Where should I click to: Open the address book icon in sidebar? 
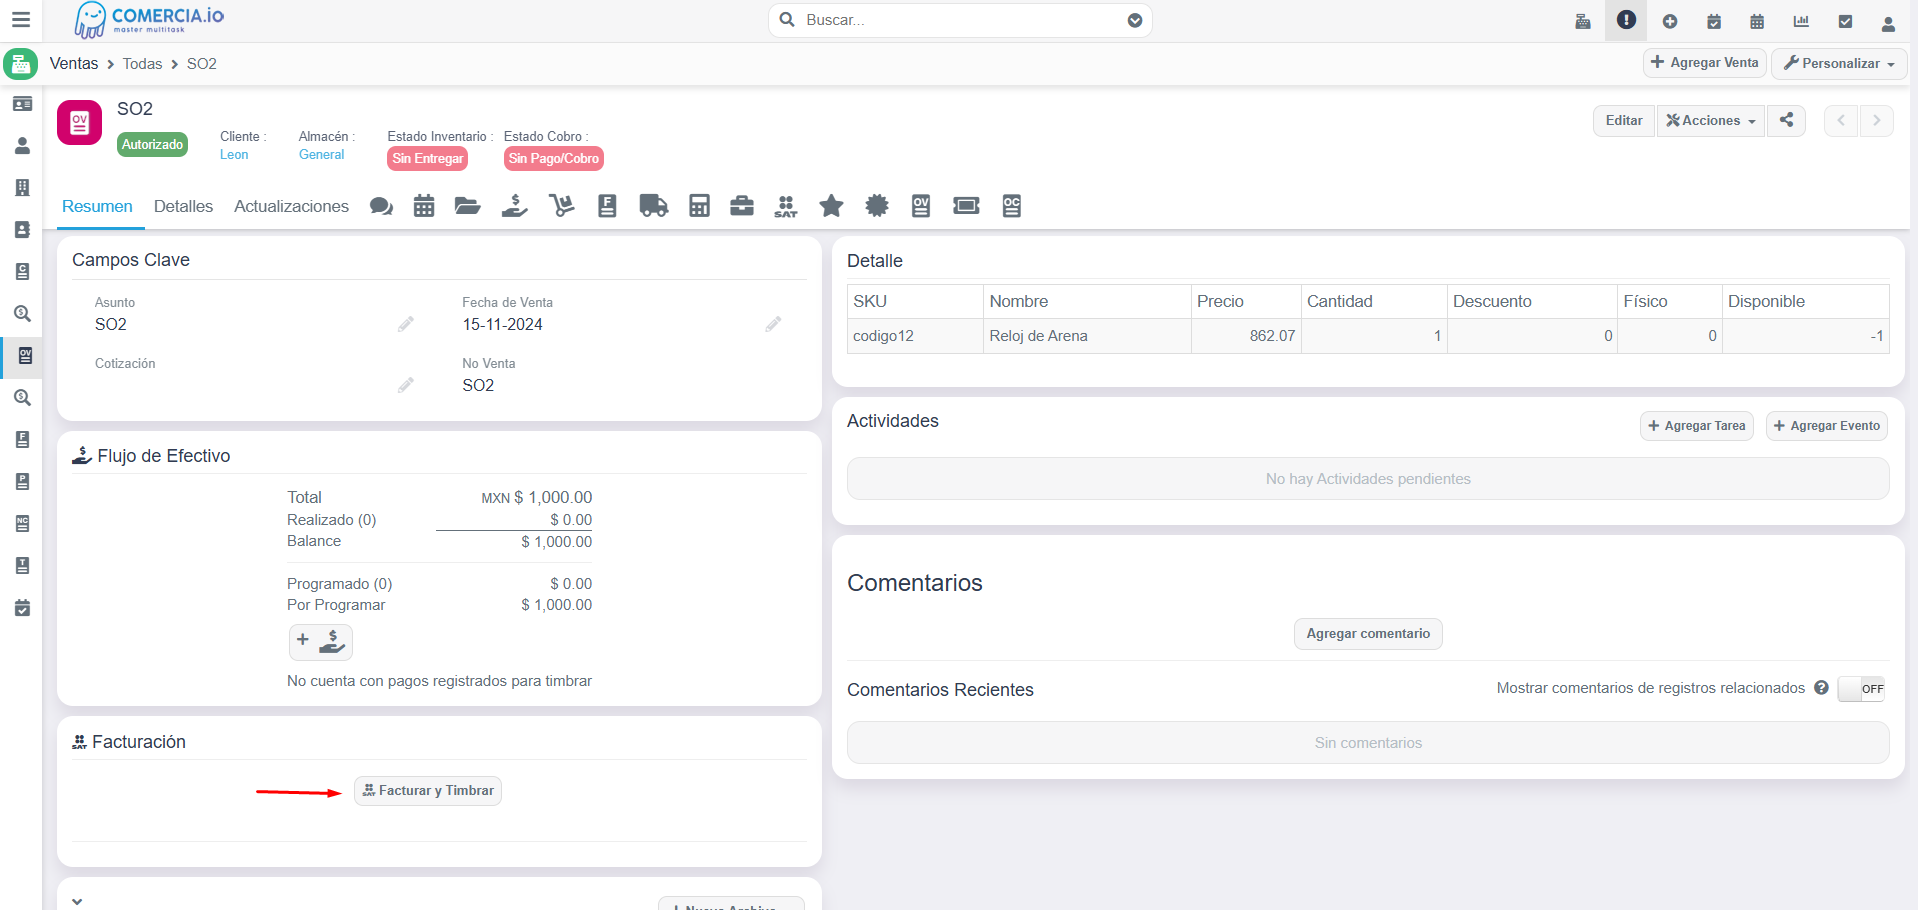(x=22, y=230)
